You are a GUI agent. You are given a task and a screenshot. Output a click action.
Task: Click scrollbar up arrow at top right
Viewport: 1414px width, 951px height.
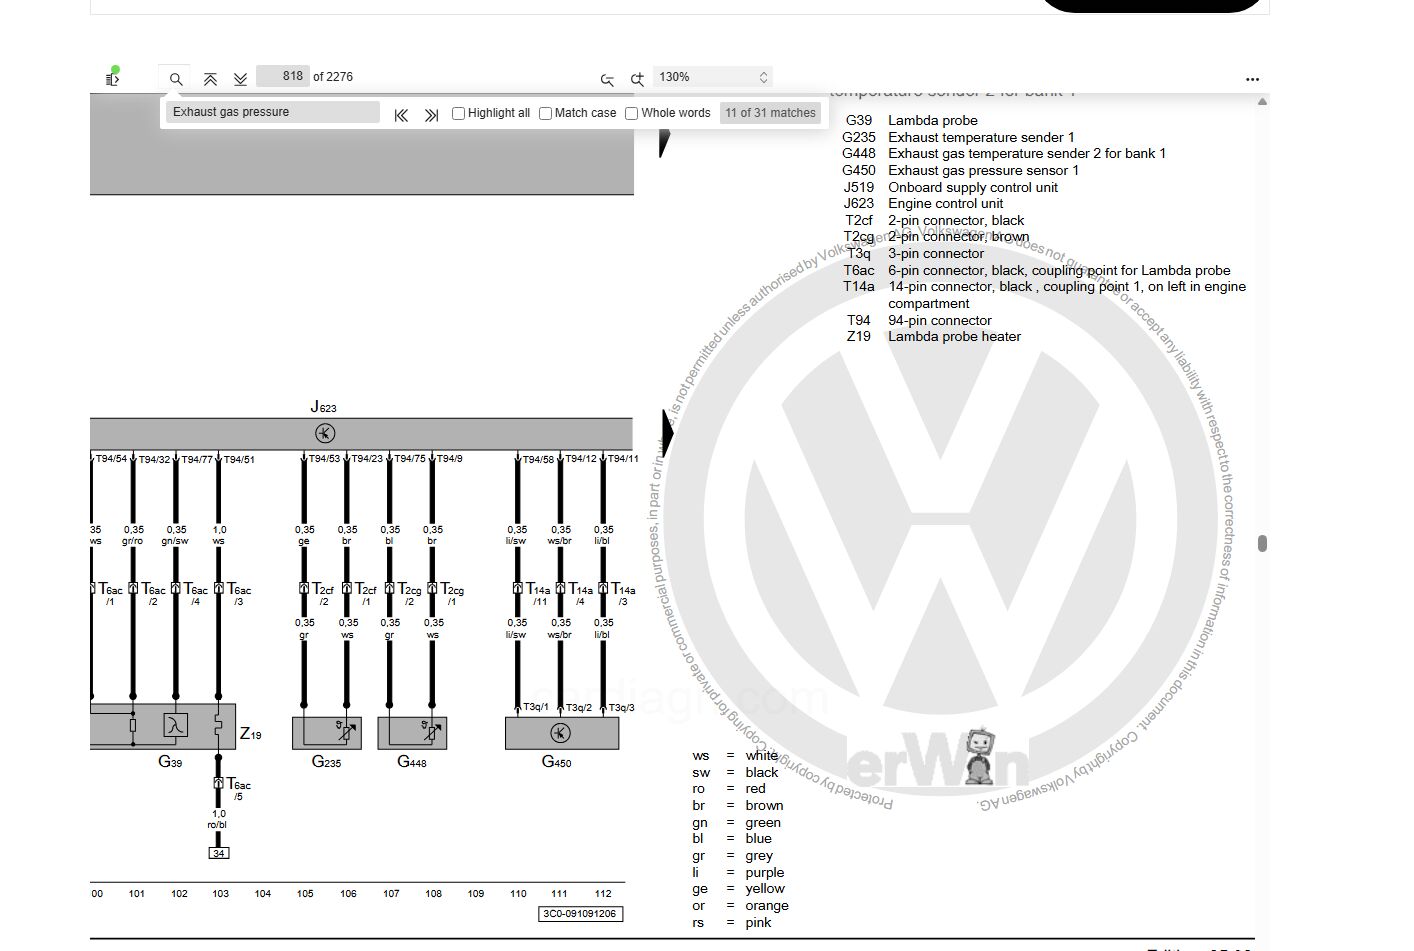(x=1263, y=101)
